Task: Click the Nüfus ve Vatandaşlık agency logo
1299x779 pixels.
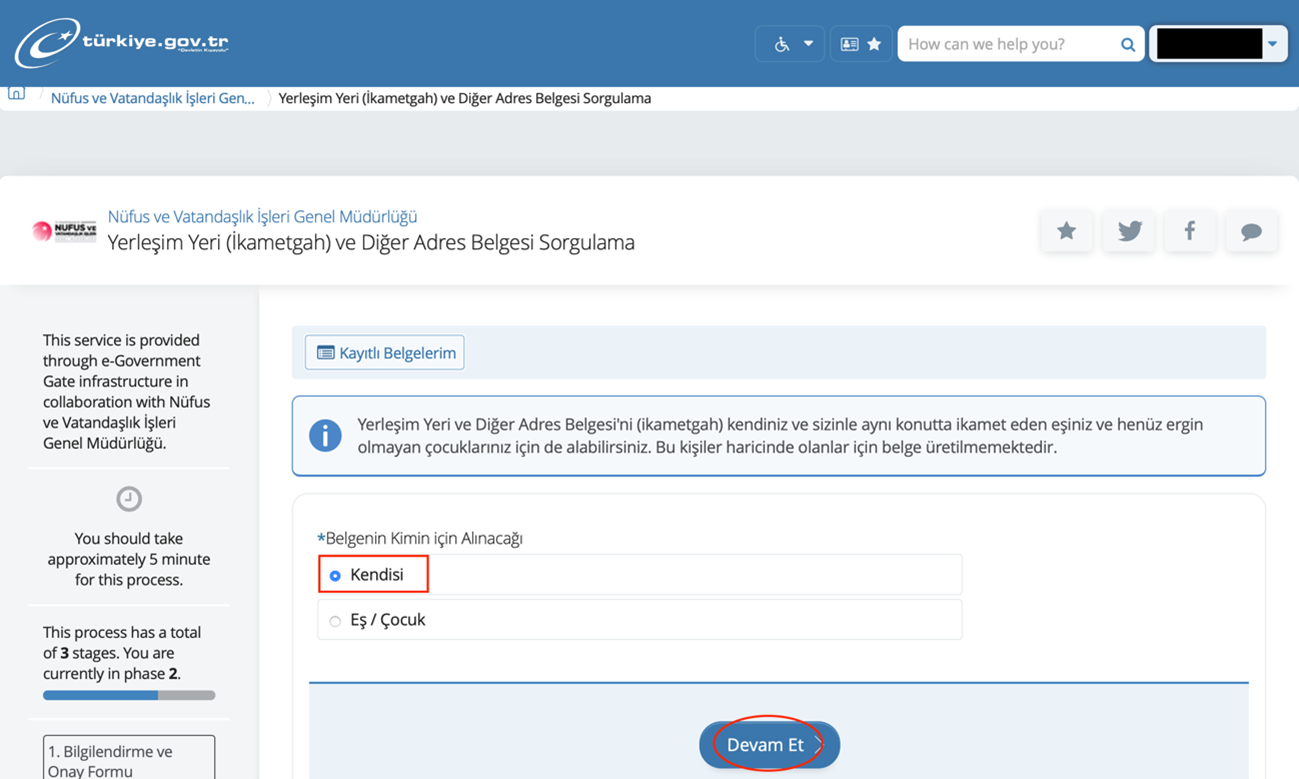Action: point(65,231)
